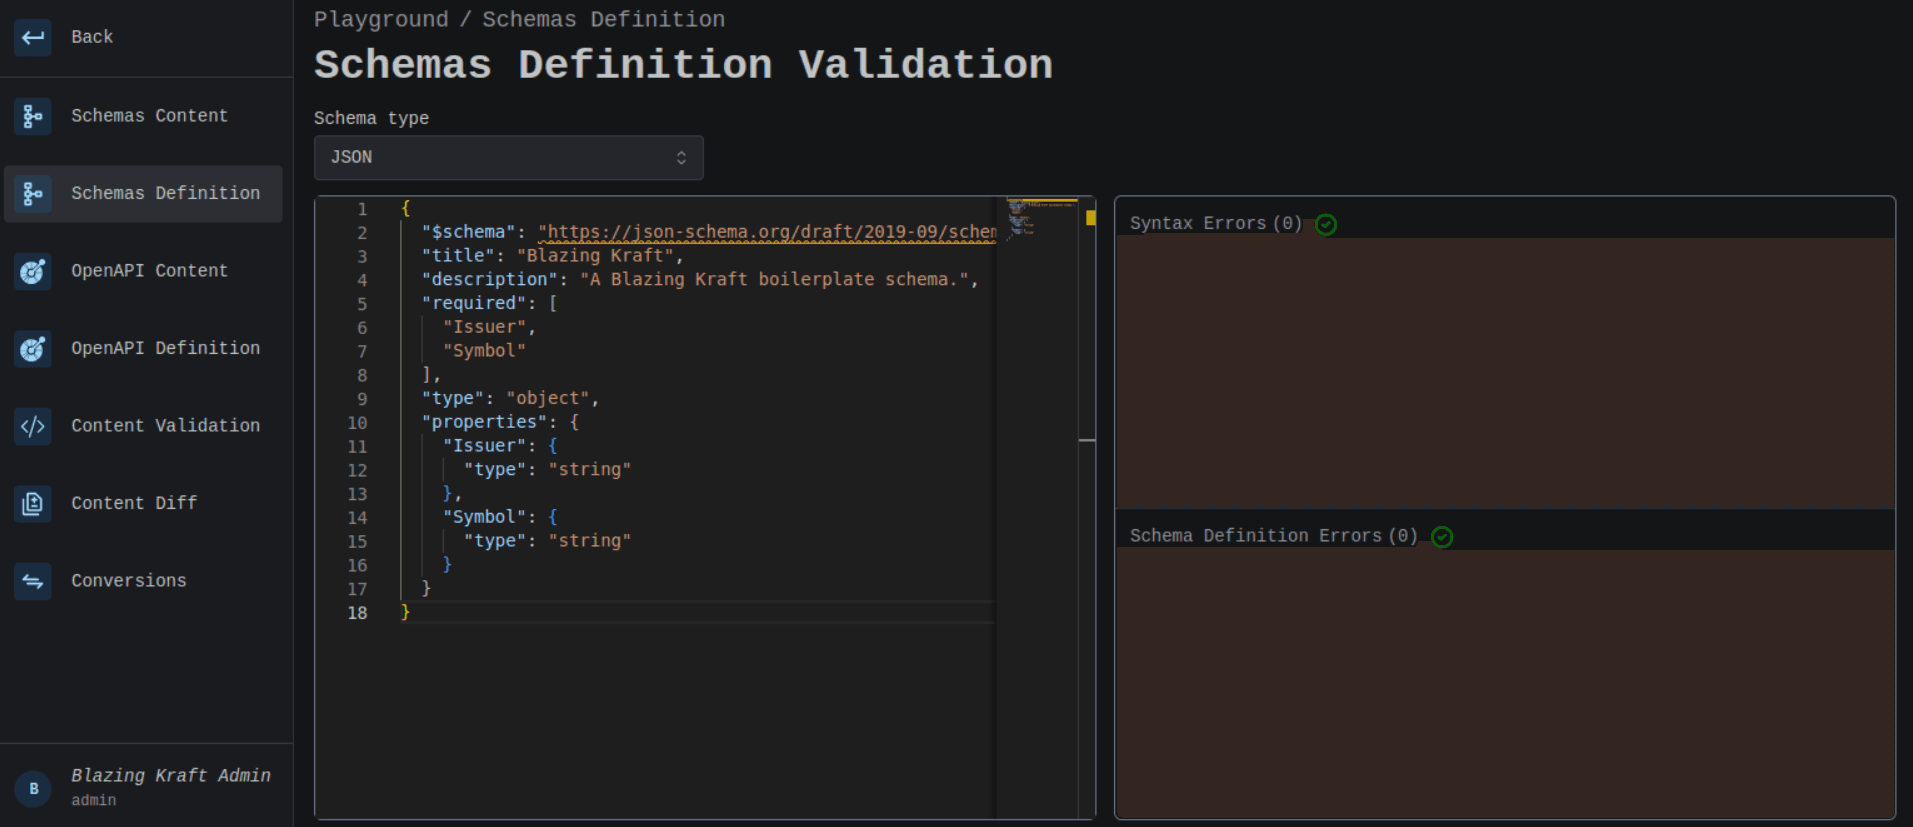This screenshot has height=827, width=1913.
Task: Click the "title" key in editor
Action: tap(458, 256)
